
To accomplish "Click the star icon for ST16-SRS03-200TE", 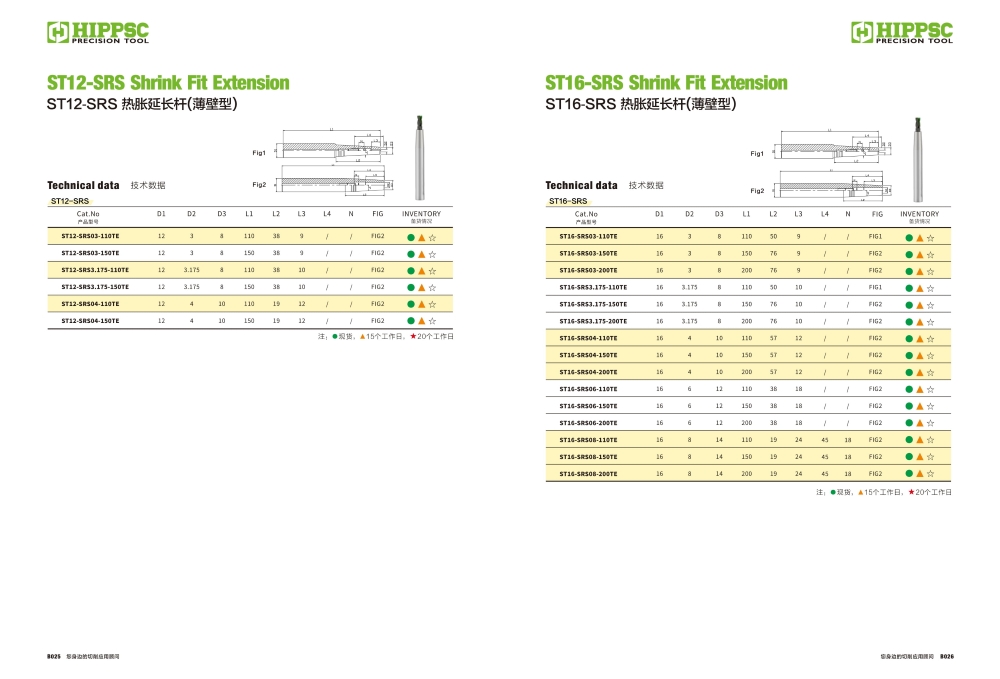I will 930,272.
